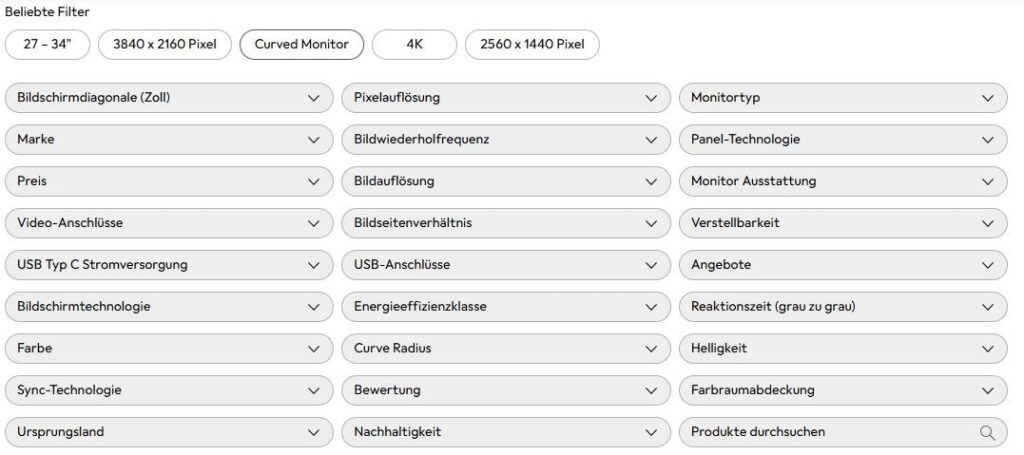Screen dimensions: 1024x455
Task: Click the chevron arrow on Farbe
Action: pyautogui.click(x=314, y=349)
